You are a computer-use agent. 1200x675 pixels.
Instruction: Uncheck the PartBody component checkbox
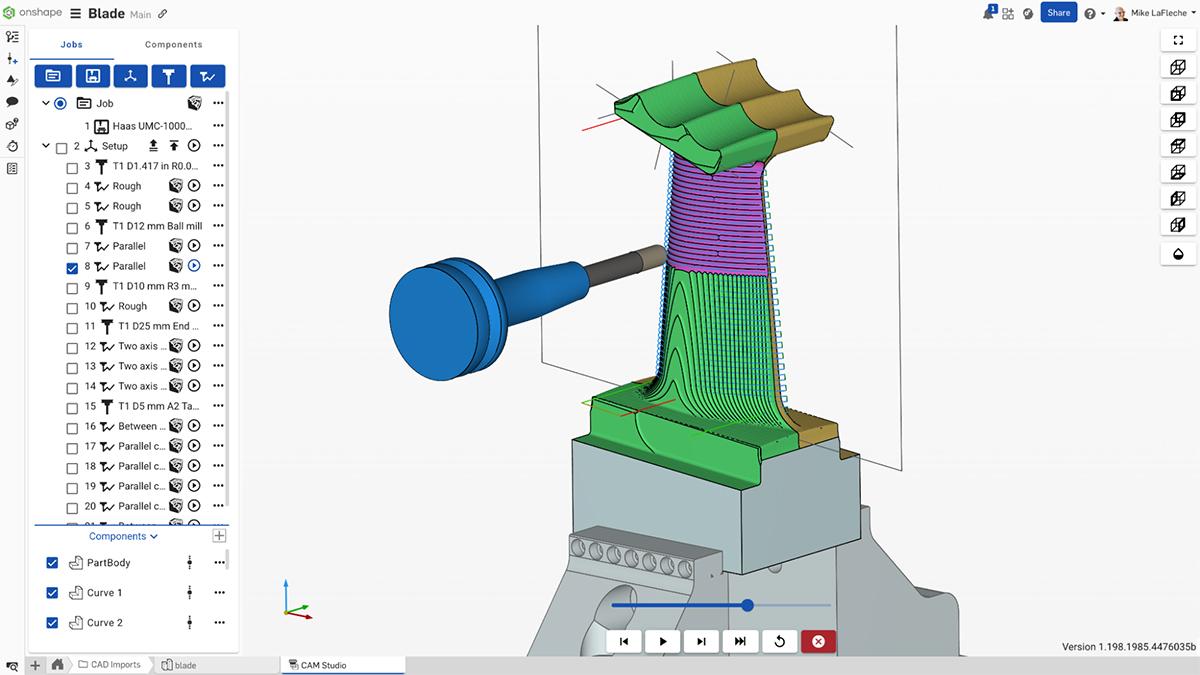tap(53, 563)
